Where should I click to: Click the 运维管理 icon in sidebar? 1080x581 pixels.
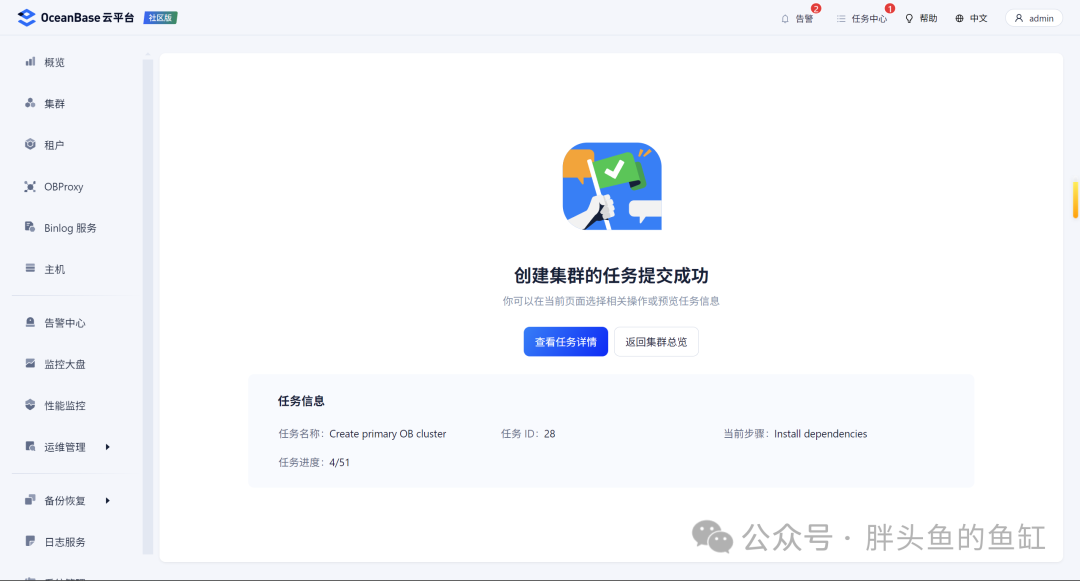click(30, 446)
